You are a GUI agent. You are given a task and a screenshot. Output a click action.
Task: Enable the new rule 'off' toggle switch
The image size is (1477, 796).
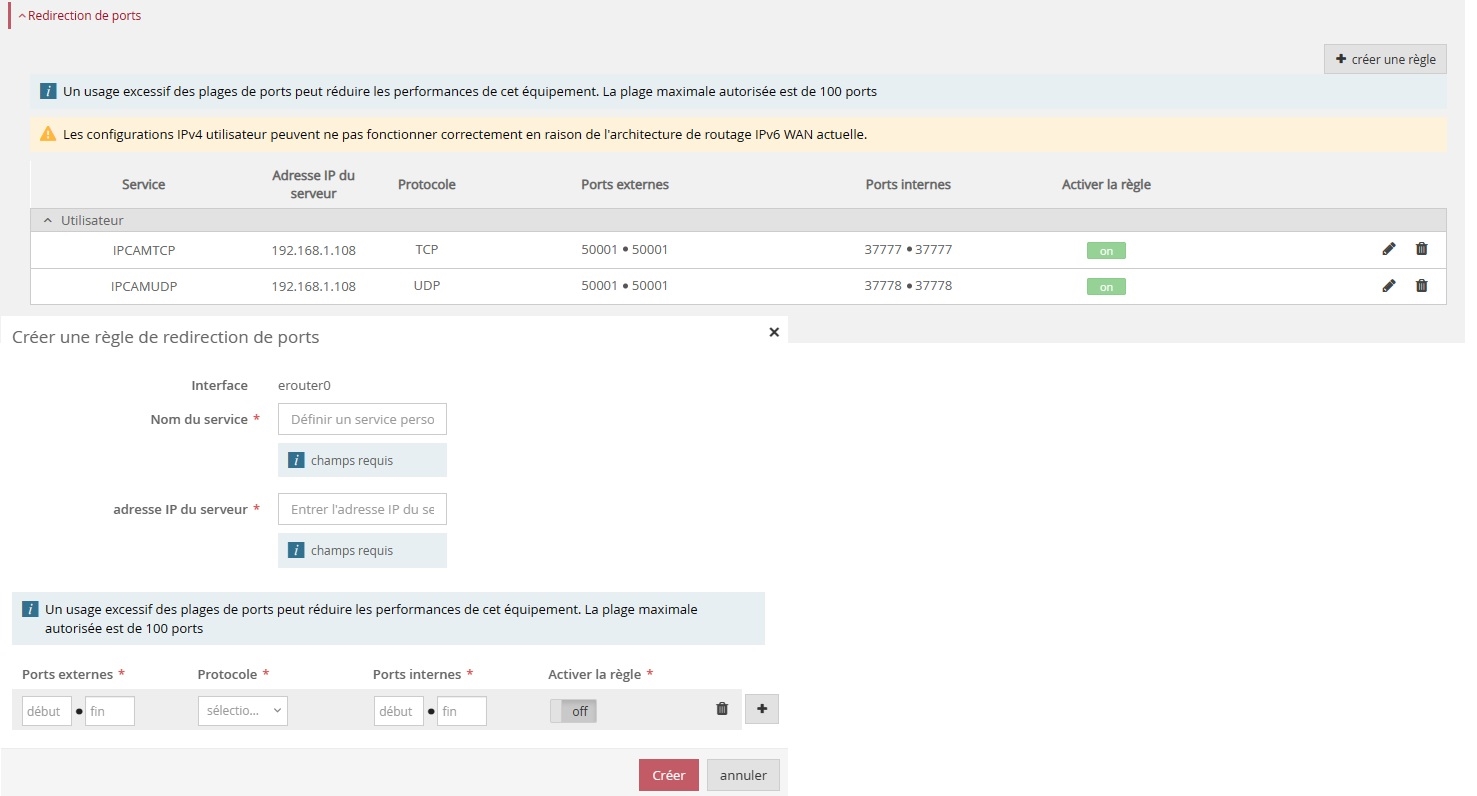tap(573, 711)
